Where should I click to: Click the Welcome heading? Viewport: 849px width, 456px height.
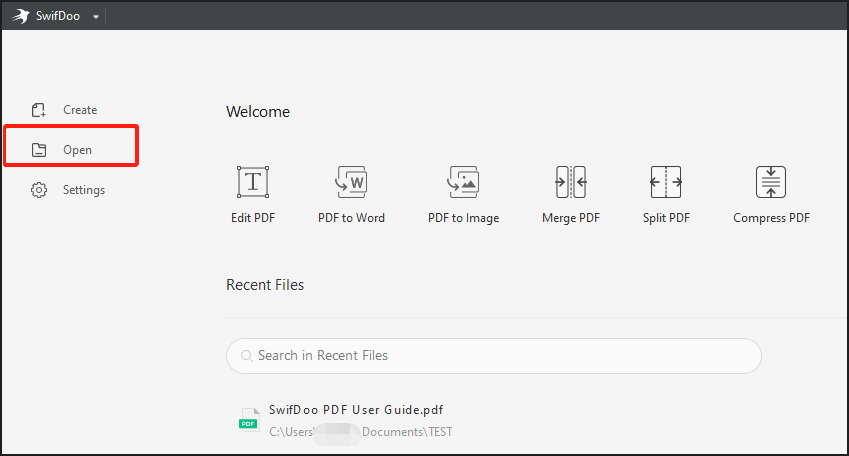tap(258, 112)
